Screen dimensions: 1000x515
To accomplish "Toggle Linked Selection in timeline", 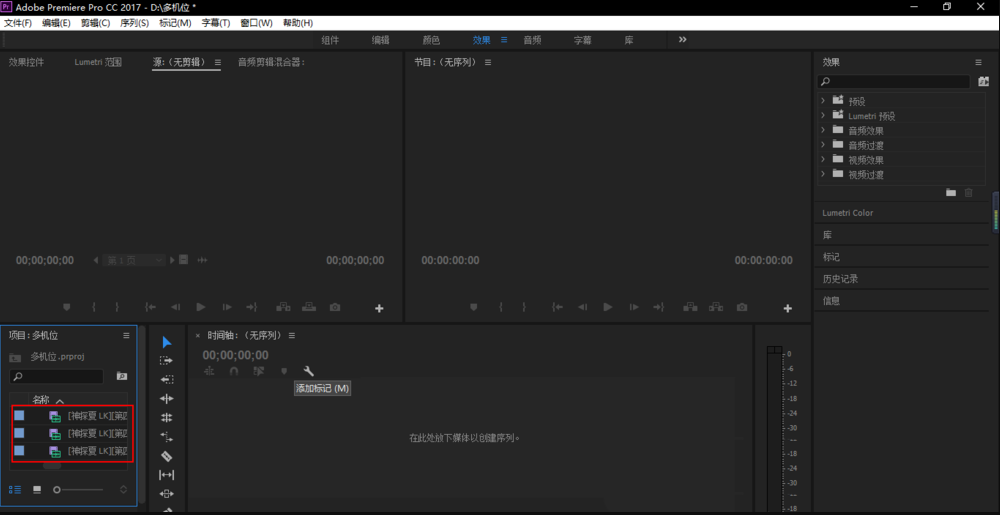I will [x=258, y=371].
